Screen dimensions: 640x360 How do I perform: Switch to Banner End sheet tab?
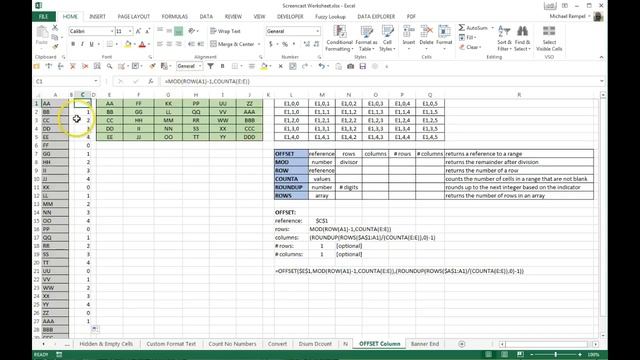[425, 344]
